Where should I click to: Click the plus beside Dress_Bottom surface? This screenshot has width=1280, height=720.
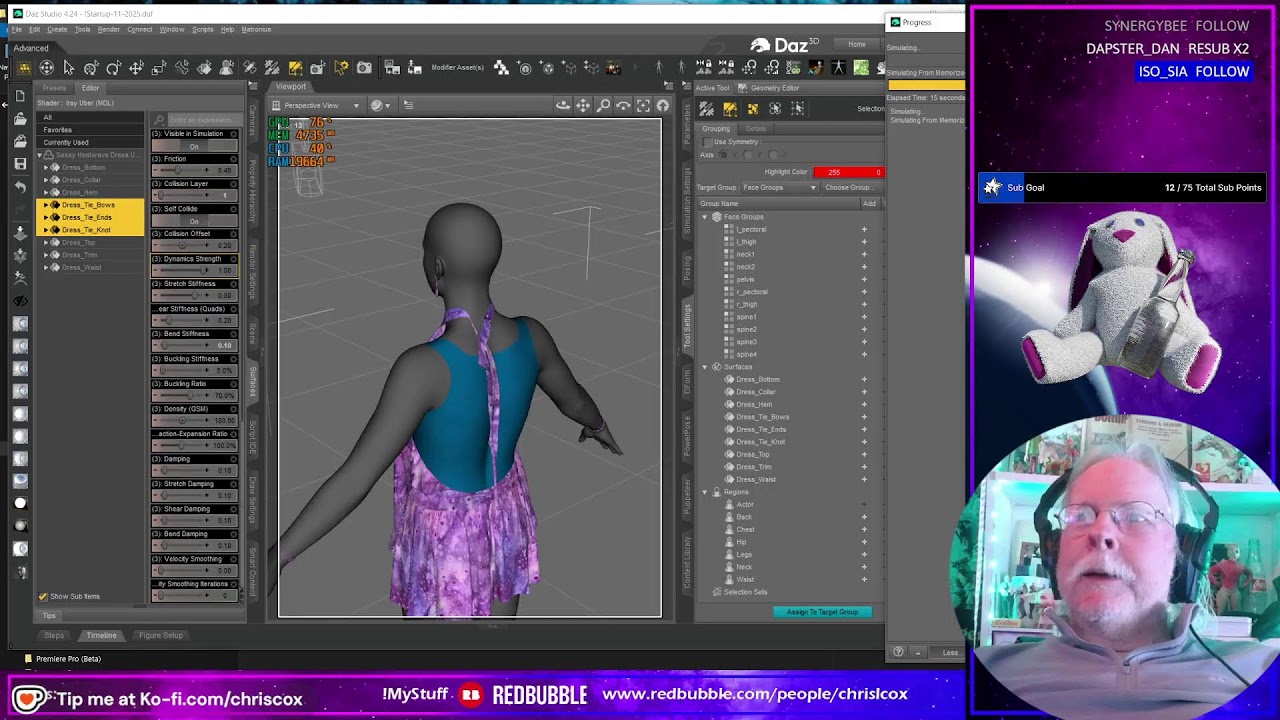point(864,379)
